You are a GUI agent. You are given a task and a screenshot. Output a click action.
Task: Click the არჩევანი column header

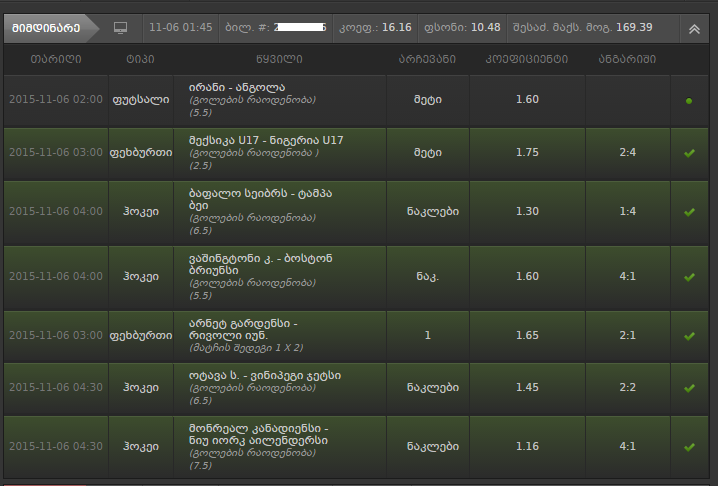pyautogui.click(x=427, y=59)
